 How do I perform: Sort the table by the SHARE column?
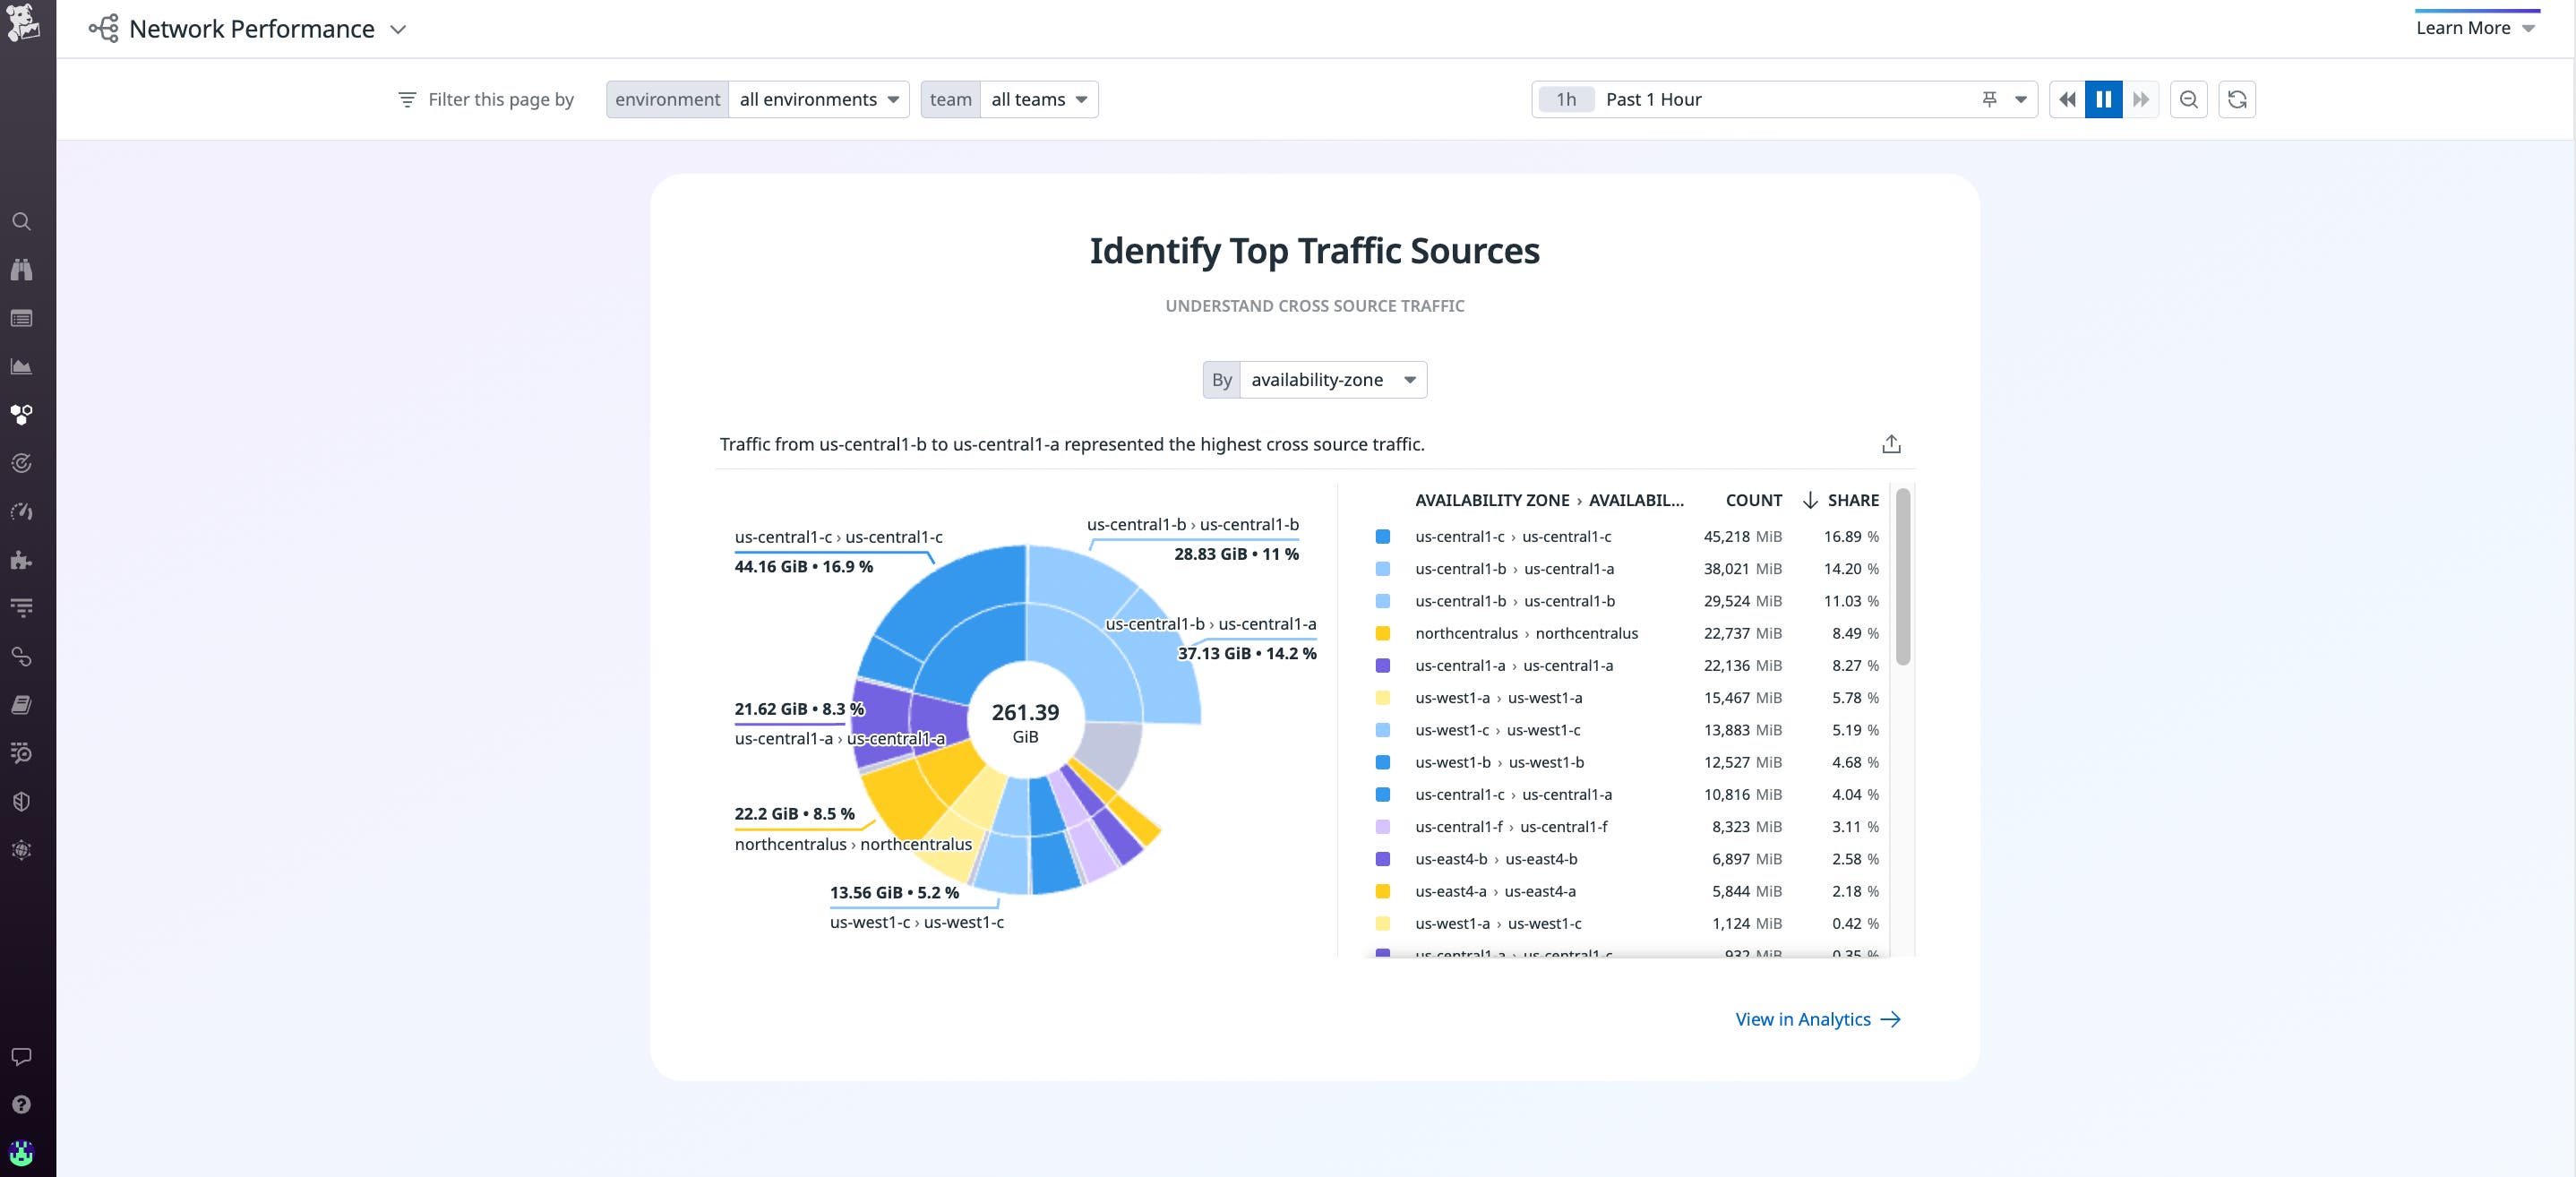(x=1853, y=500)
